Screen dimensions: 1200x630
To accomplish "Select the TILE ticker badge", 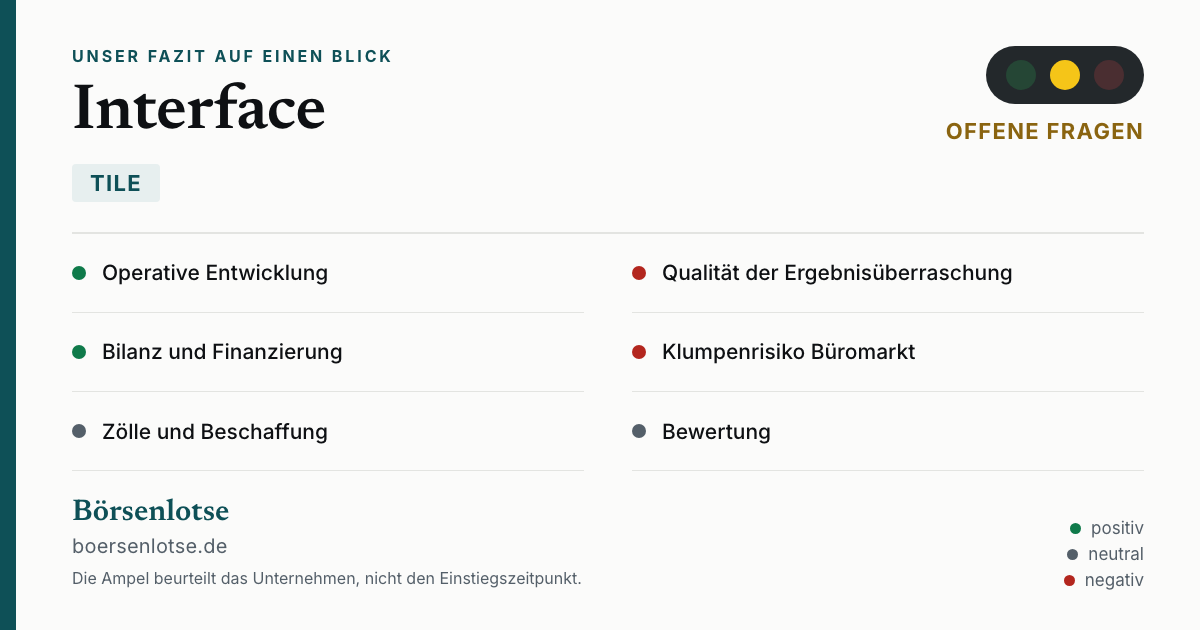I will click(116, 183).
